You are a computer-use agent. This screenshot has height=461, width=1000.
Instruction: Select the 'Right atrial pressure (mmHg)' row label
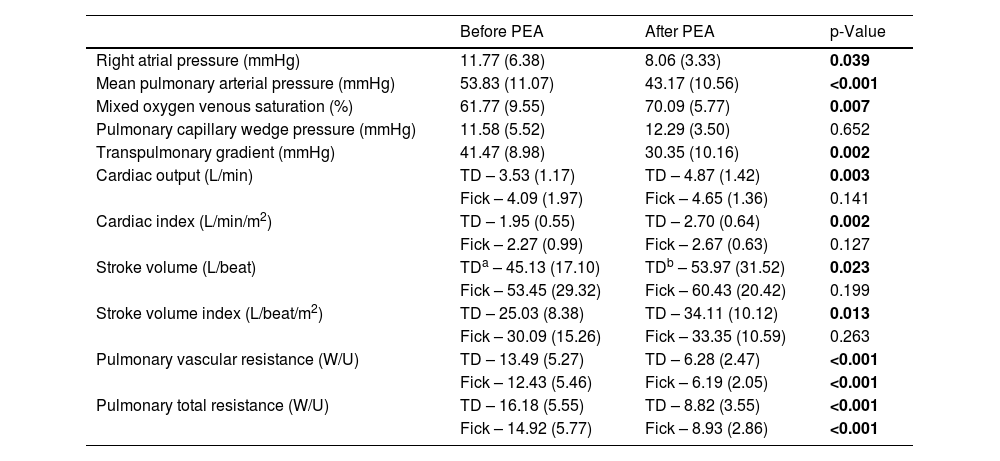198,60
